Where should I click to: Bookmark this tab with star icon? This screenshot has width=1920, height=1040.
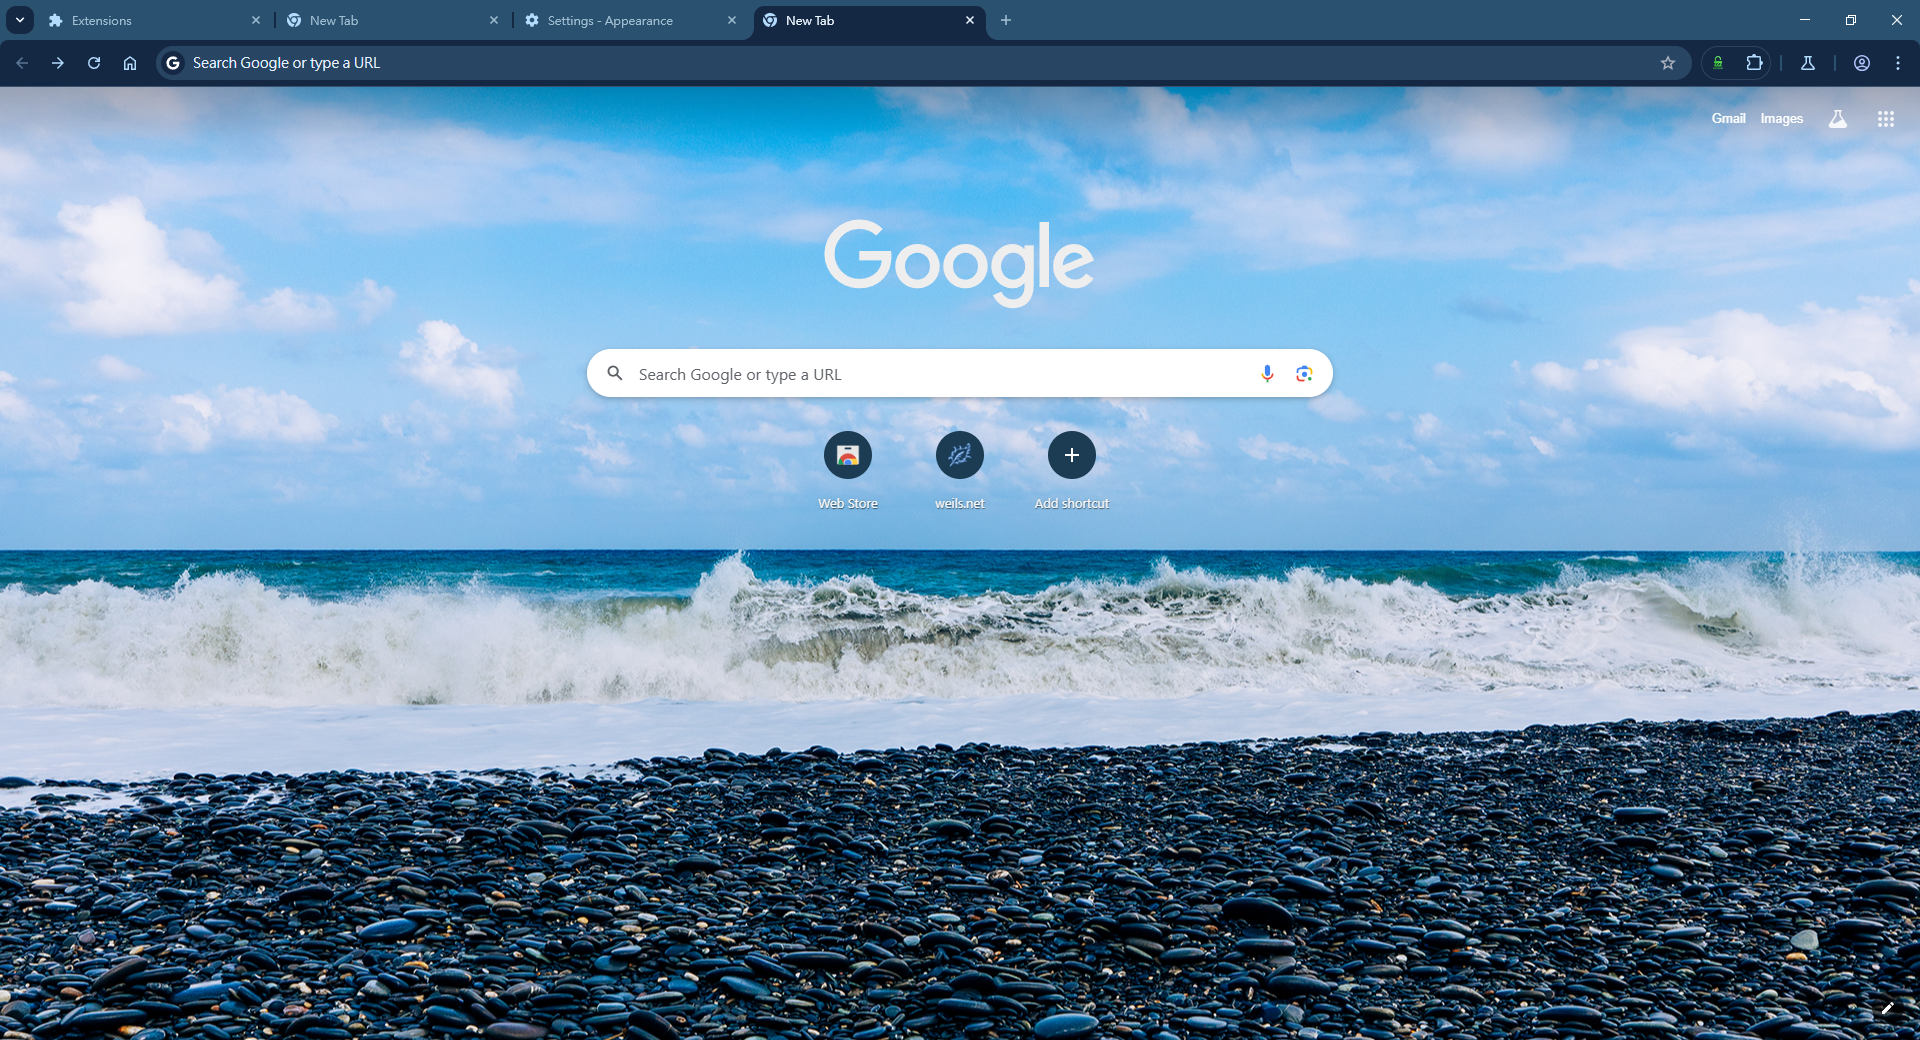tap(1667, 63)
